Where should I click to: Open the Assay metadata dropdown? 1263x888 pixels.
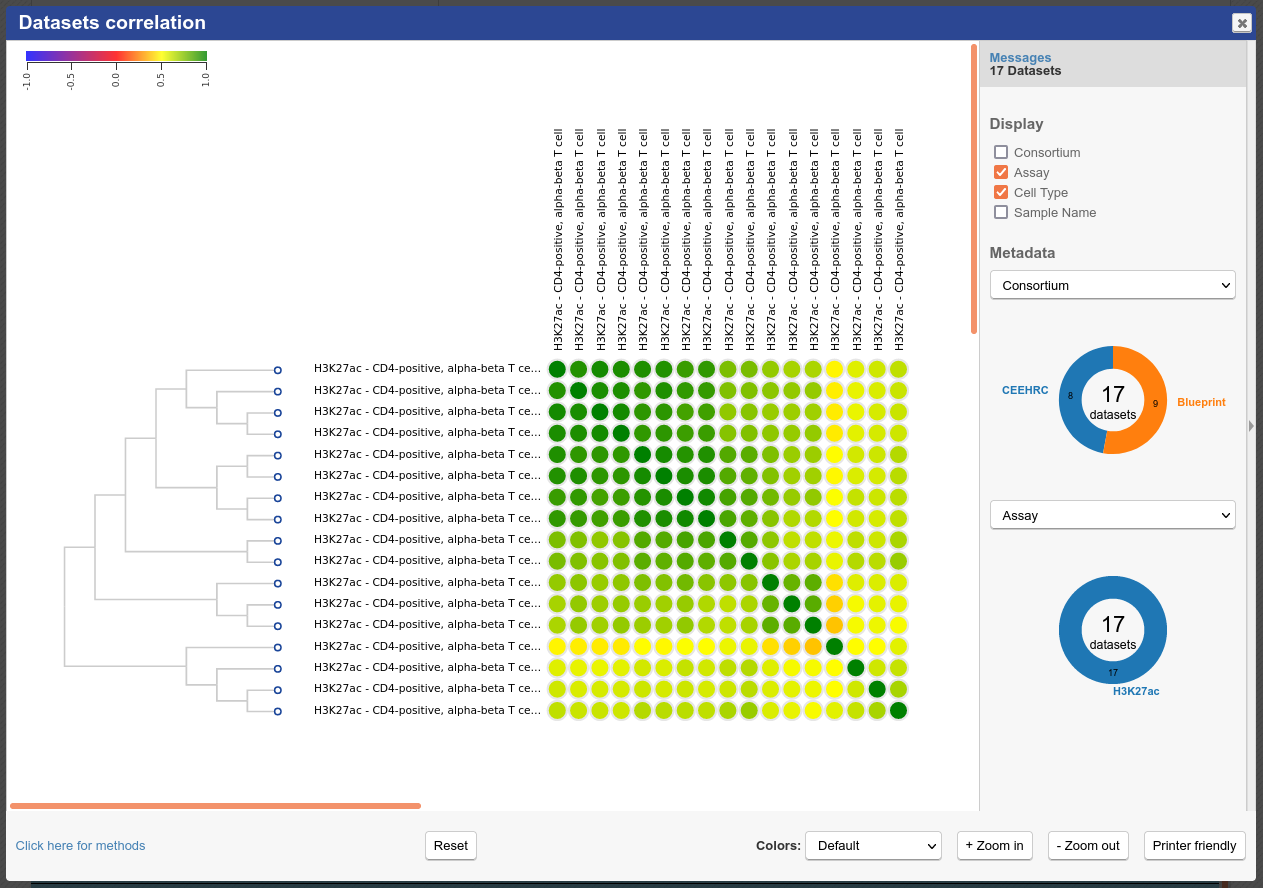(1112, 515)
